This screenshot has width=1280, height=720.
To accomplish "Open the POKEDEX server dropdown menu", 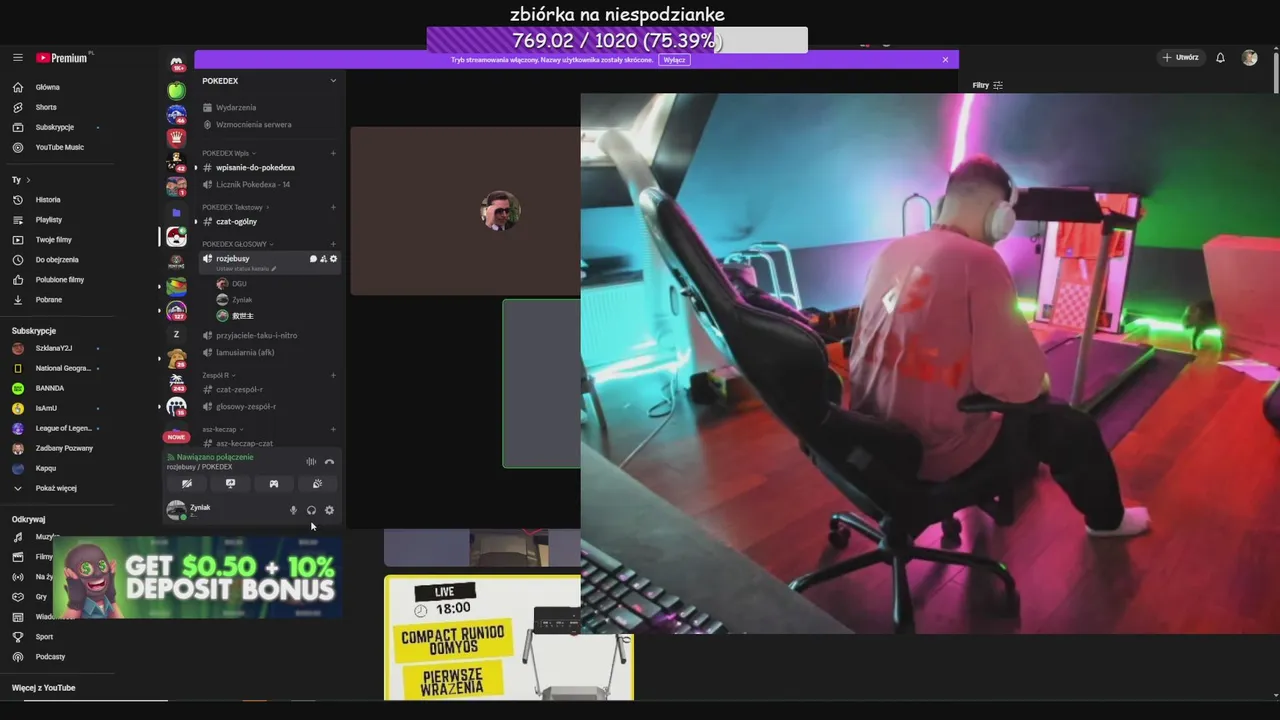I will click(333, 81).
